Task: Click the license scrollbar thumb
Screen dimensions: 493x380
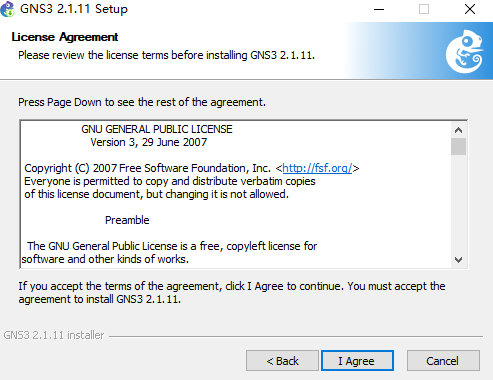Action: 458,146
